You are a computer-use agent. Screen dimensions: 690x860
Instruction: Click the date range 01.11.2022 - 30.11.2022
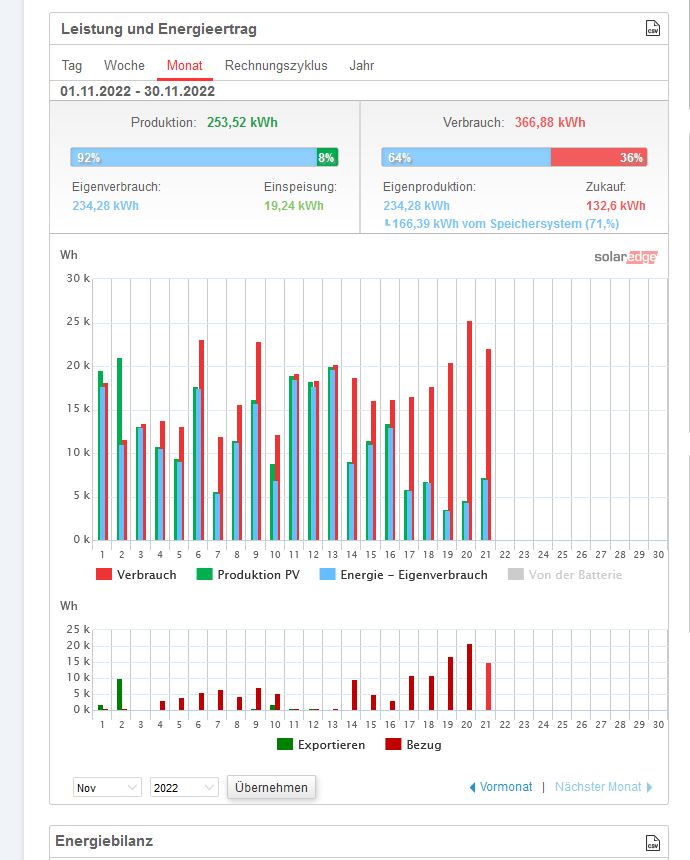click(x=137, y=91)
